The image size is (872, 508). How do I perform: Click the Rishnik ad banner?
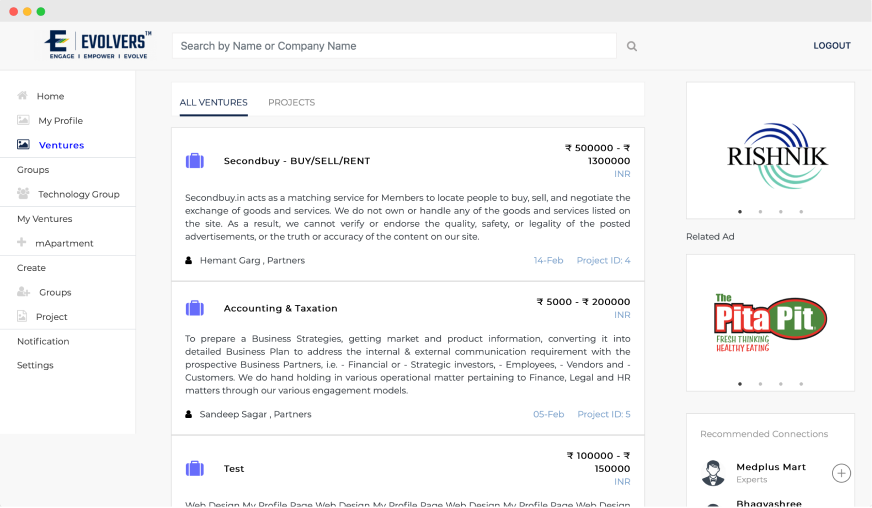coord(770,150)
